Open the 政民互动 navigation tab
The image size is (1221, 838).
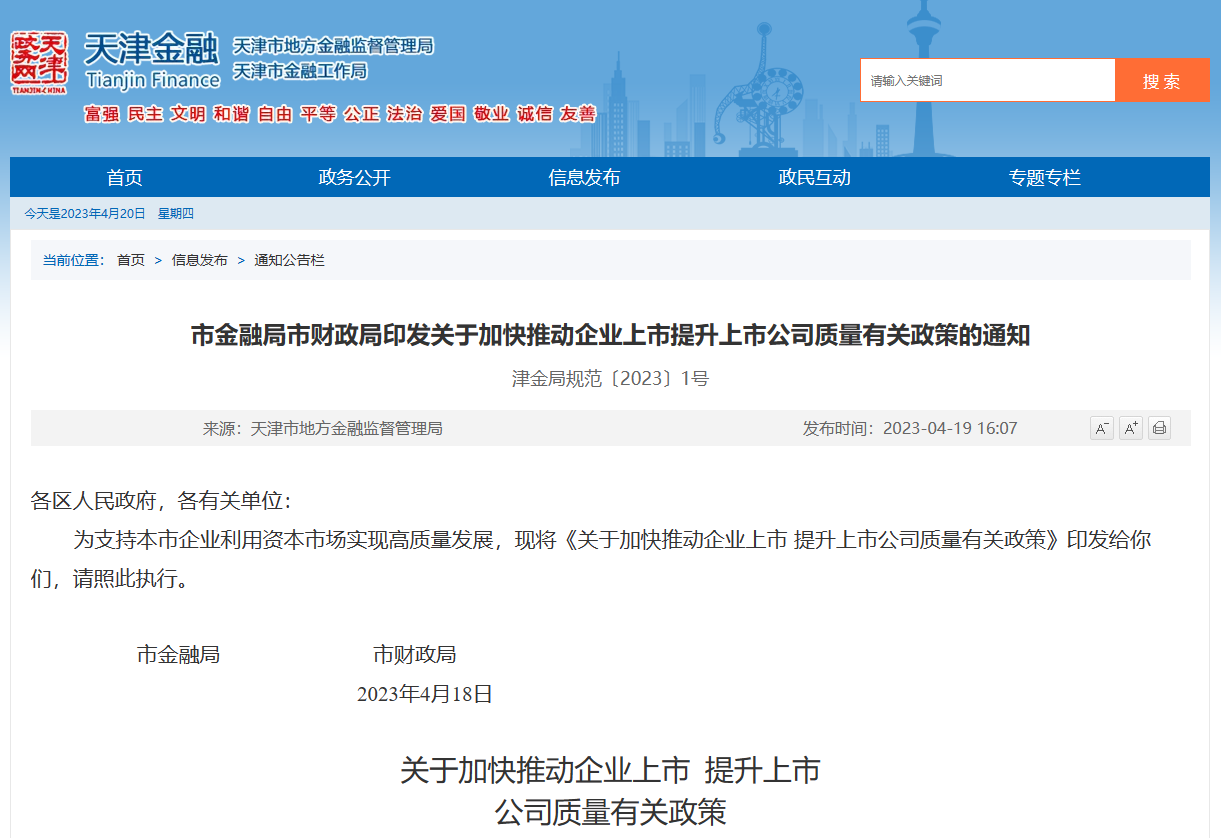(815, 177)
